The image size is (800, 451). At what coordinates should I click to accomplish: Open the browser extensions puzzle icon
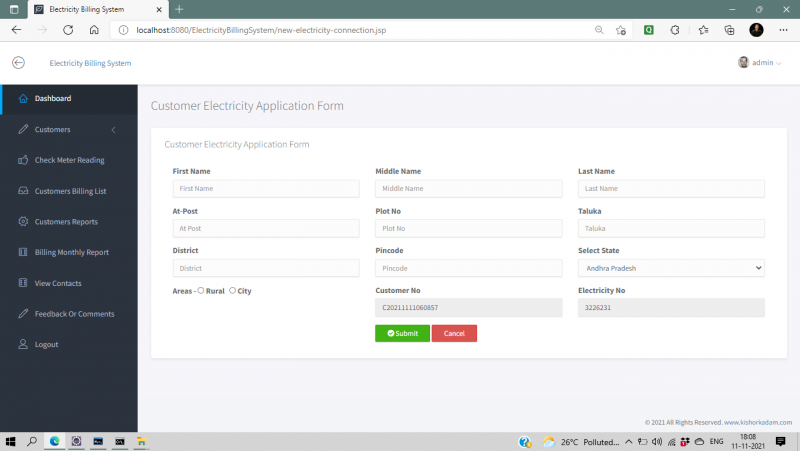click(x=674, y=30)
